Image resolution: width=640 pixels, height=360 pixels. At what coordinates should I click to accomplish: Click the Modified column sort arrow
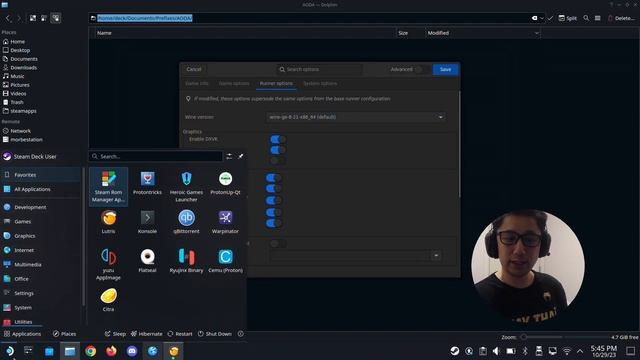pyautogui.click(x=536, y=33)
